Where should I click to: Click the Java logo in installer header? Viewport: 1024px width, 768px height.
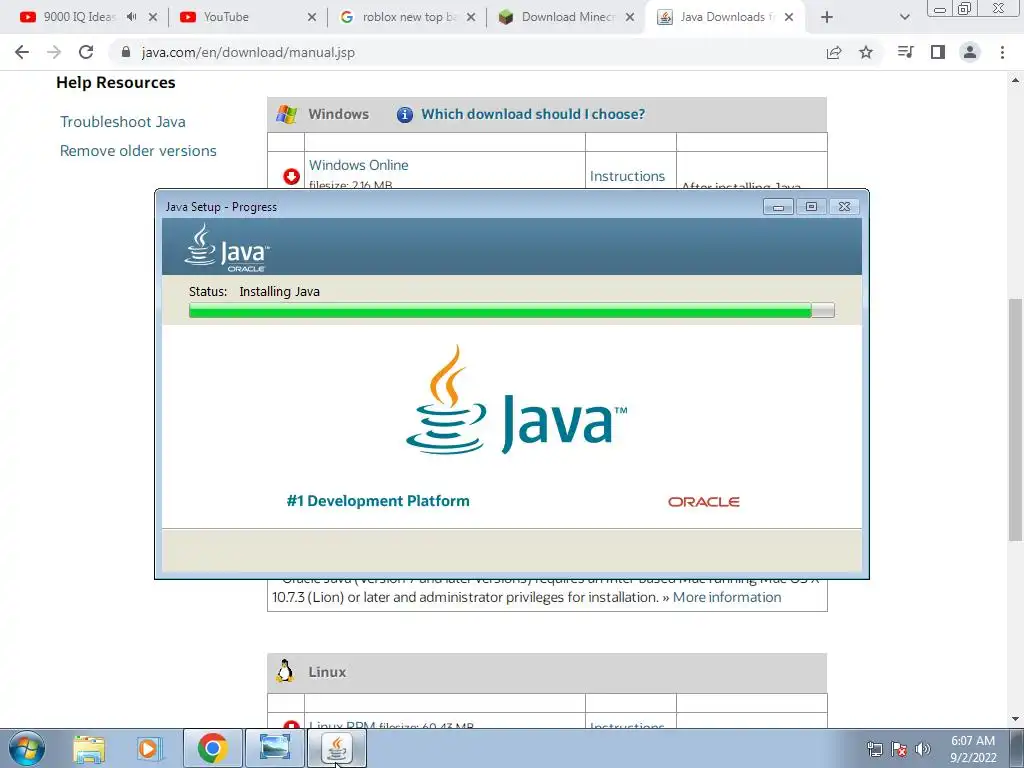227,248
